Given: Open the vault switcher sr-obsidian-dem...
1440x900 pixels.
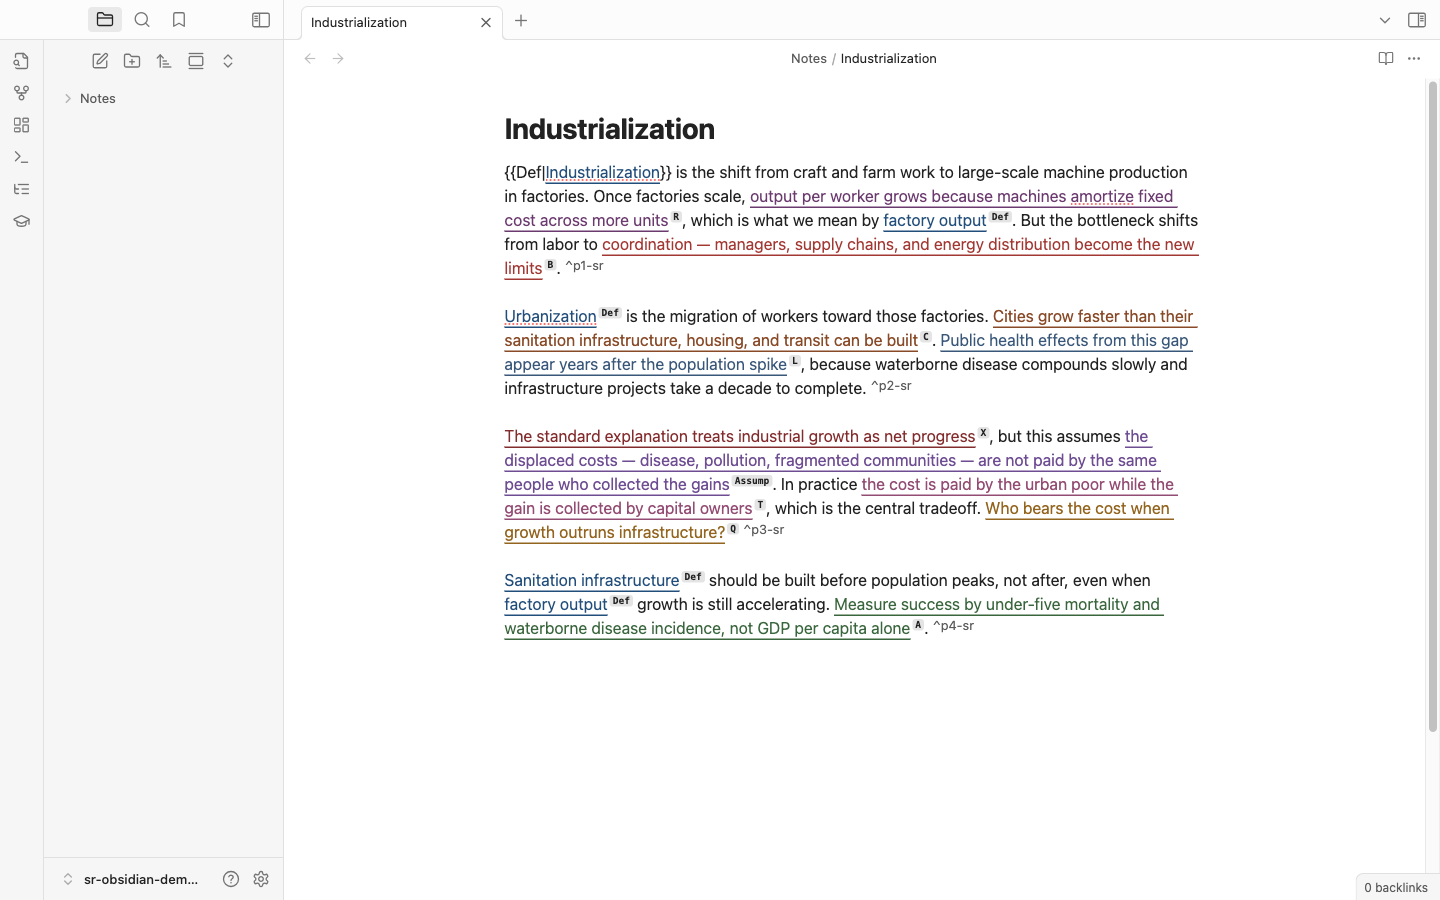Looking at the screenshot, I should (x=130, y=879).
